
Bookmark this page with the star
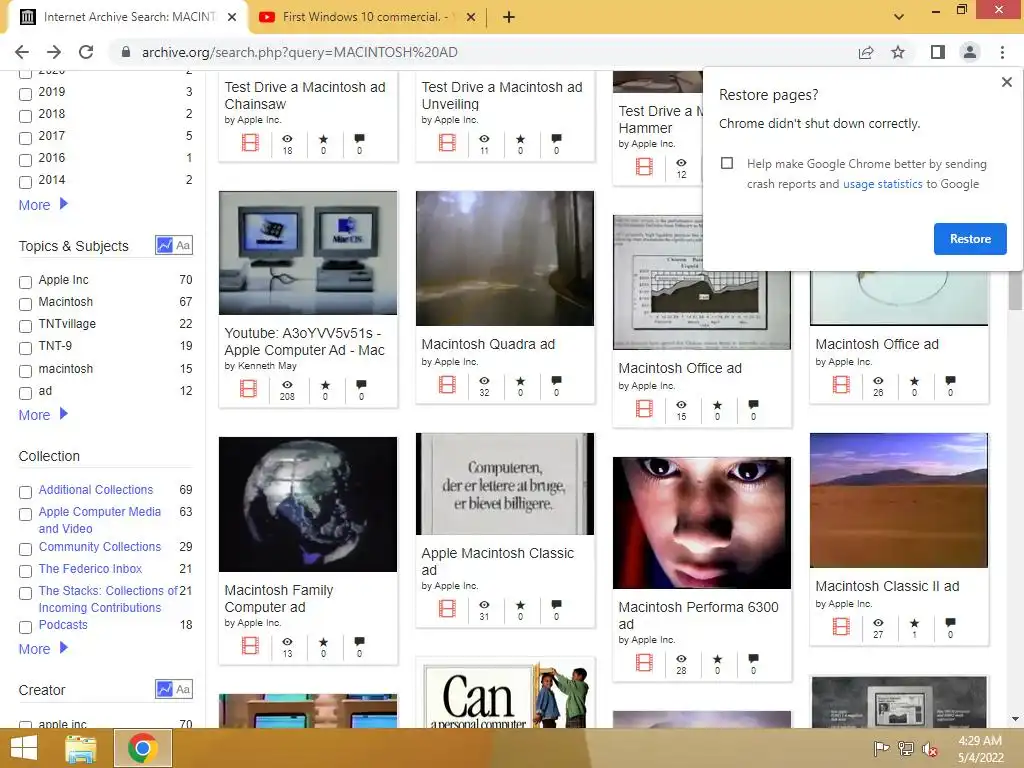898,52
